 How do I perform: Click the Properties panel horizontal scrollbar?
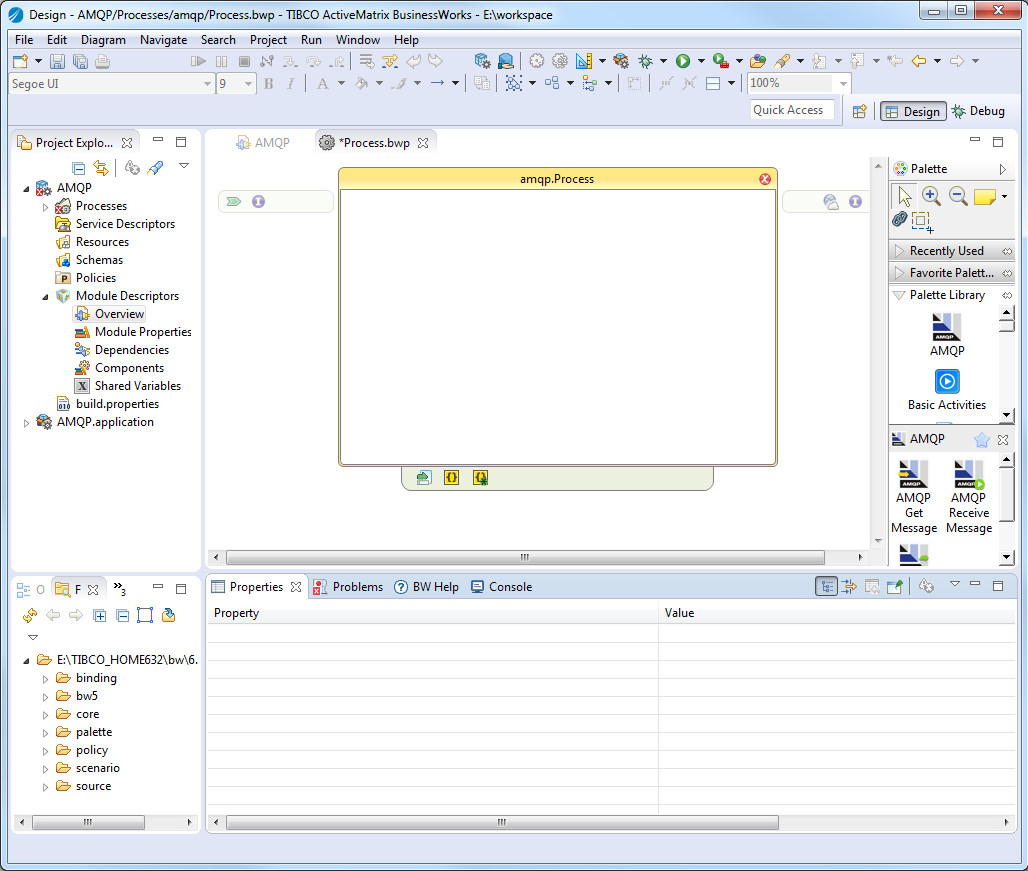(502, 823)
